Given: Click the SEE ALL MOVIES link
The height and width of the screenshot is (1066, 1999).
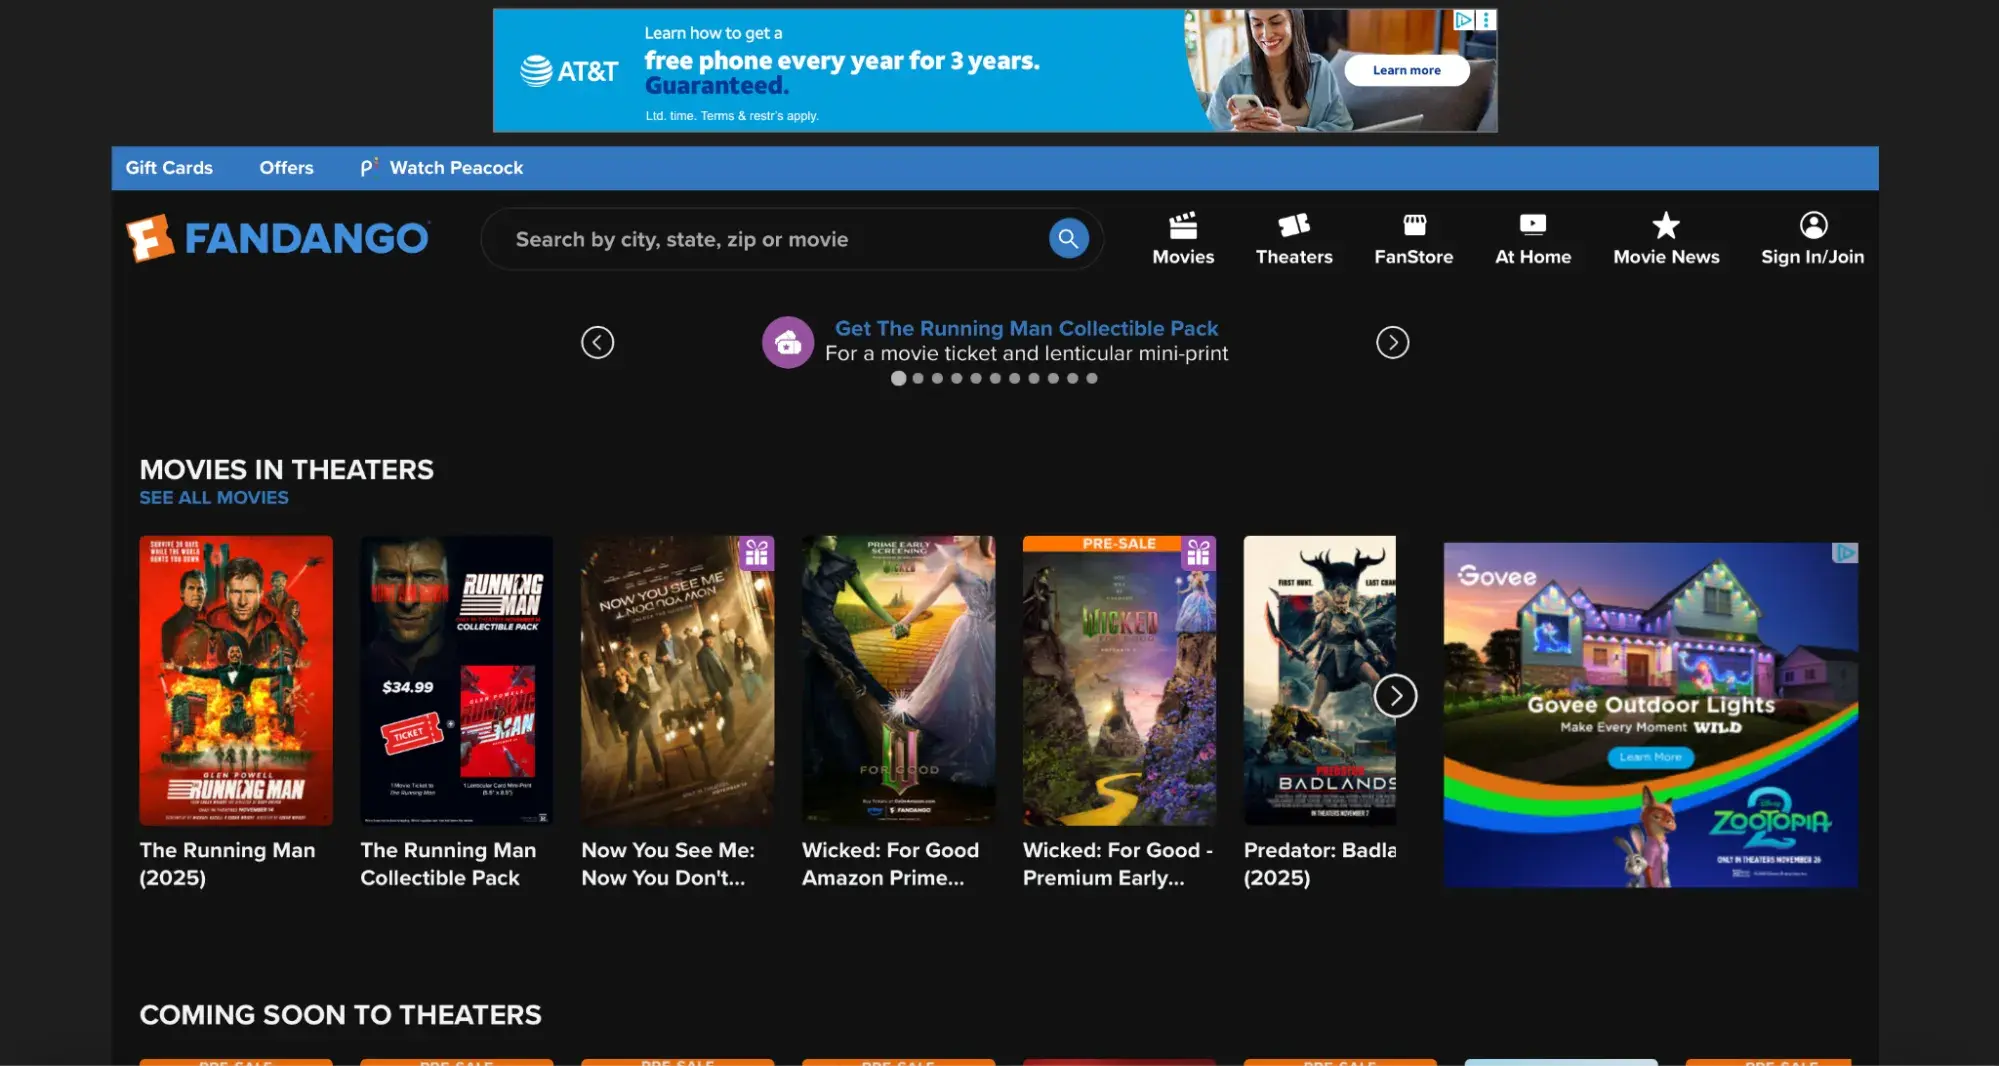Looking at the screenshot, I should point(213,497).
